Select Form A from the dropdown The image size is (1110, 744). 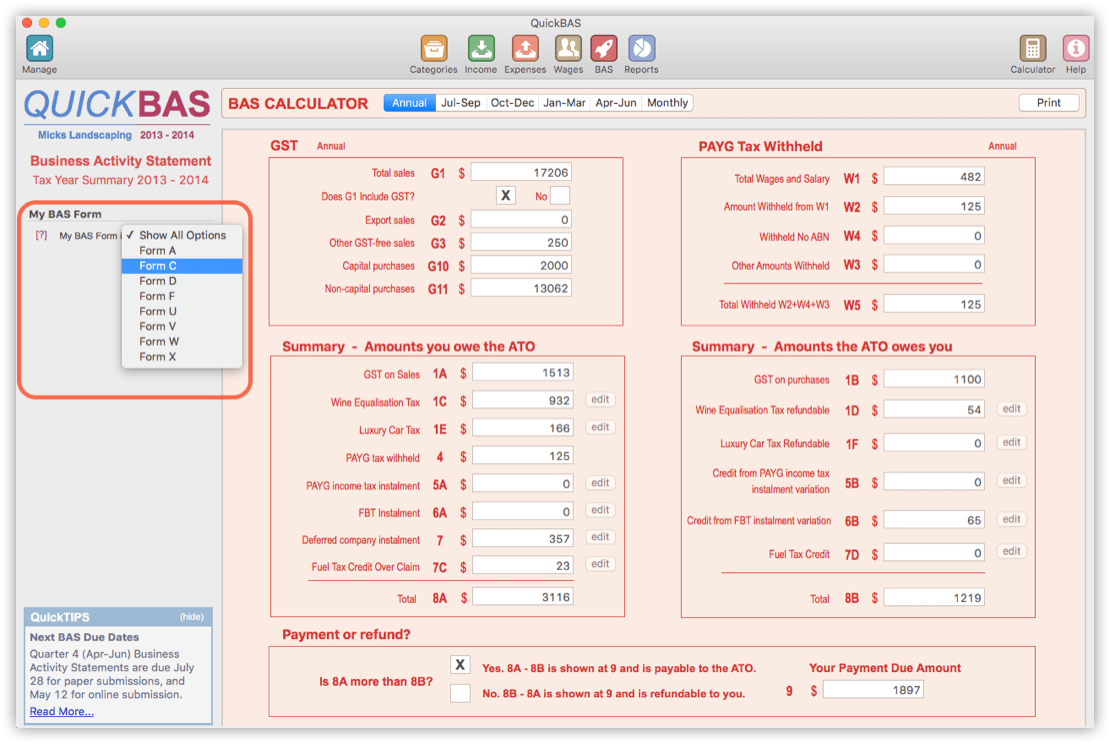click(x=182, y=251)
